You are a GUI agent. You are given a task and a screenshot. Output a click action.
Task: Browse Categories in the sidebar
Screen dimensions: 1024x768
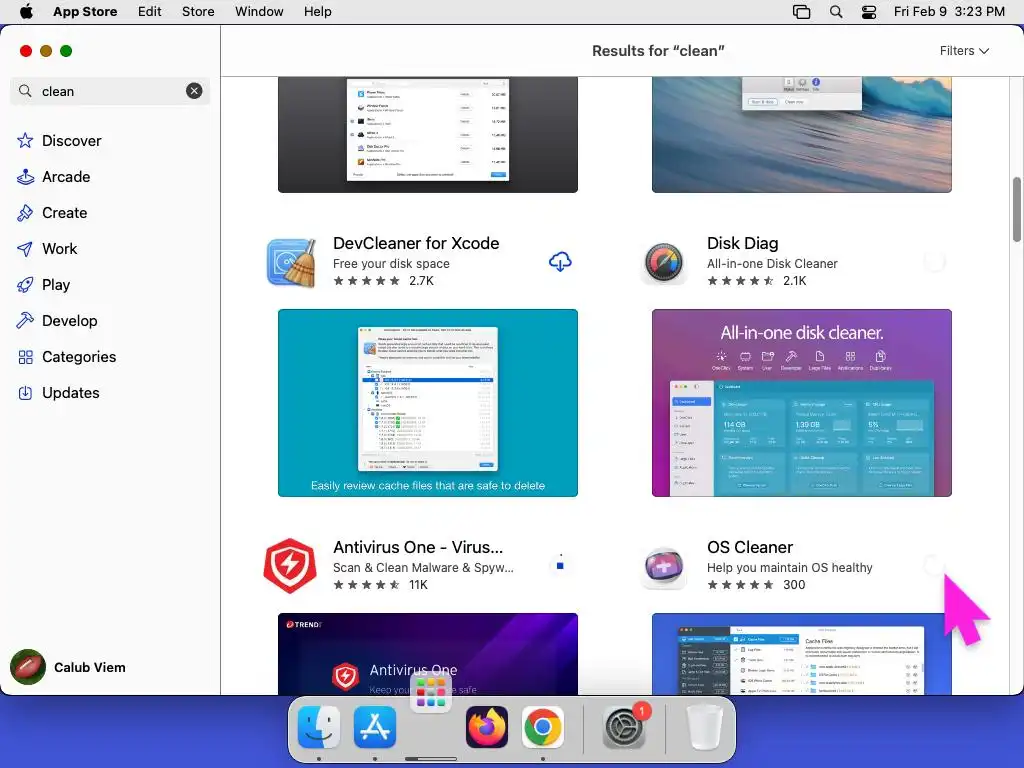click(x=79, y=357)
